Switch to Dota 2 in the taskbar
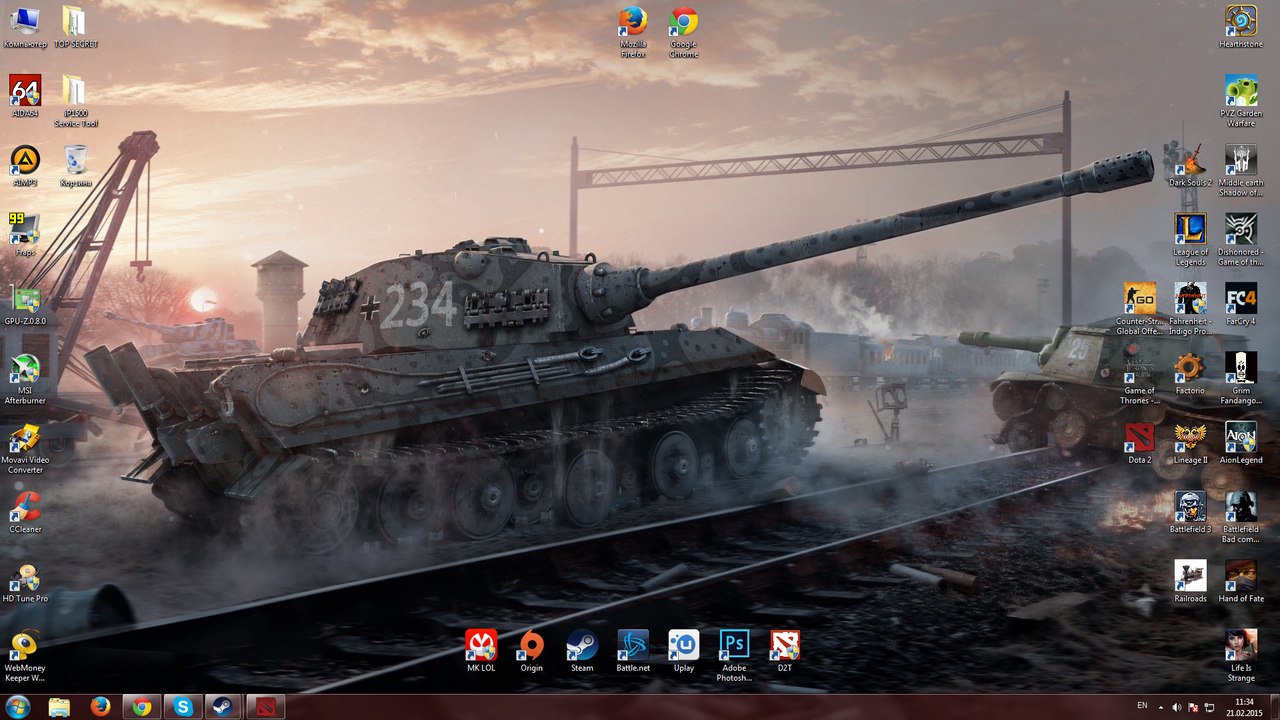The image size is (1280, 720). [x=264, y=707]
